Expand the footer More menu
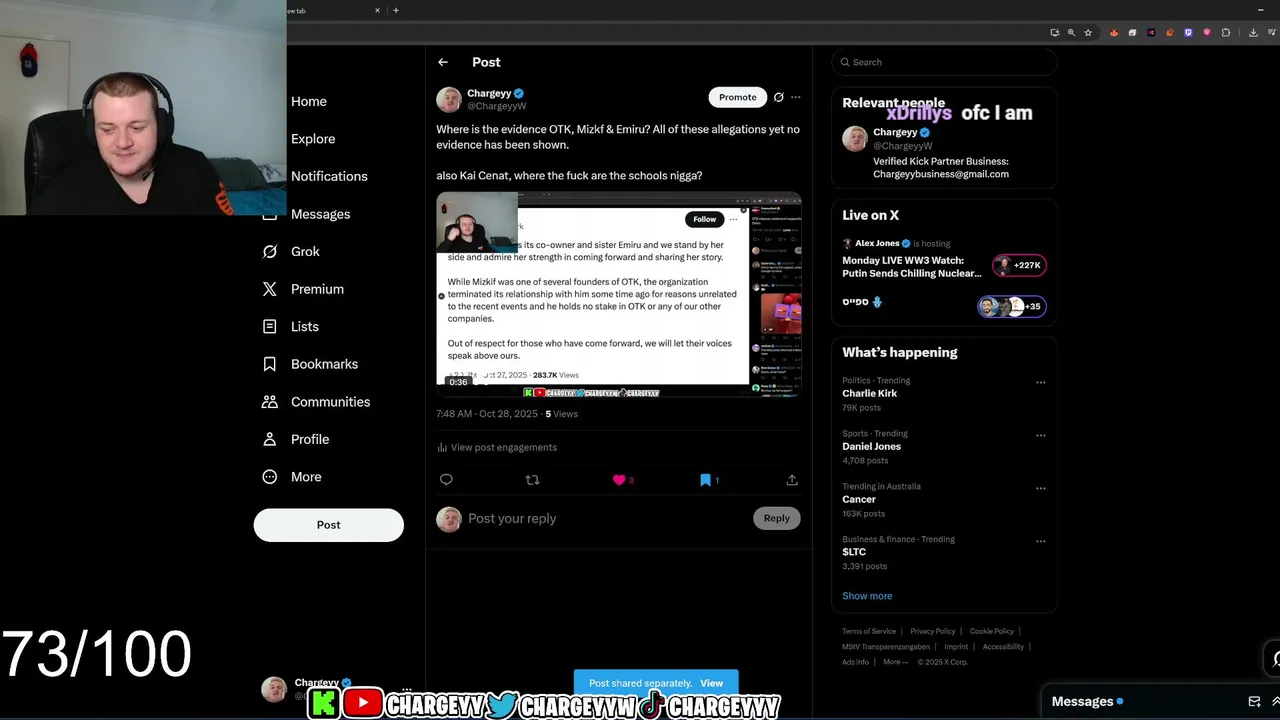Screen dimensions: 1280x720 (896, 662)
